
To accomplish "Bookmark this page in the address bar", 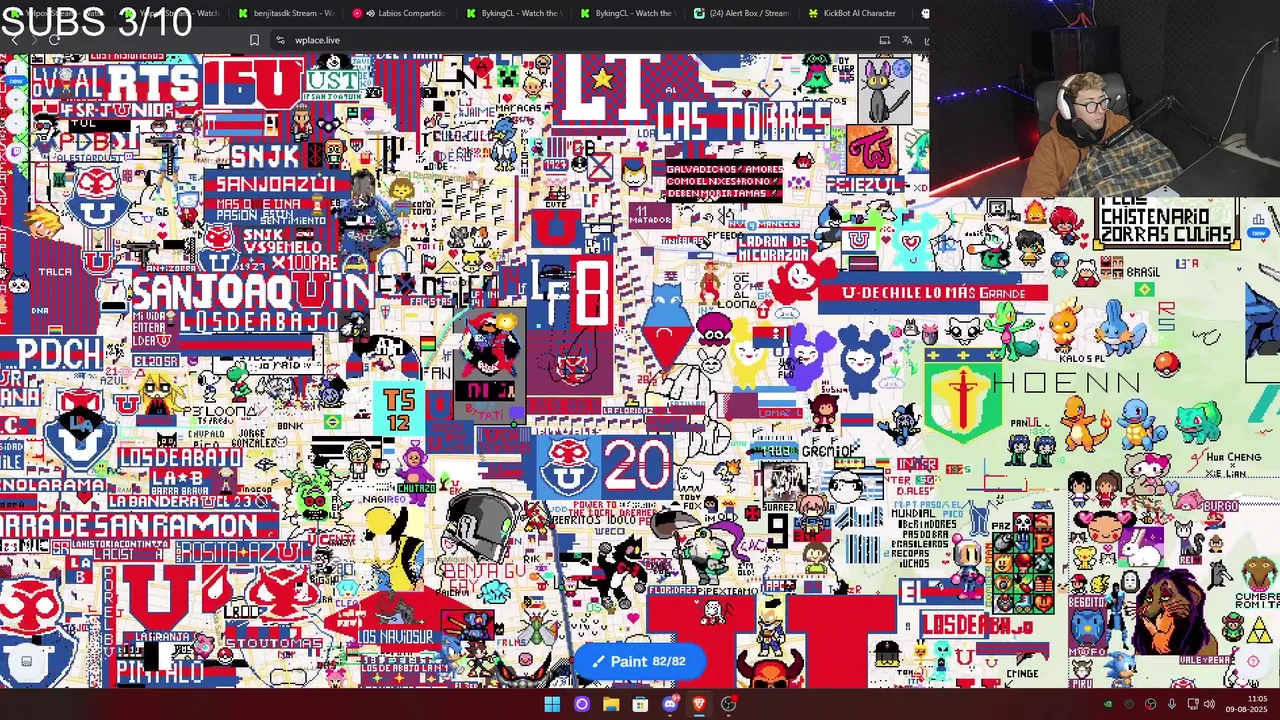I will click(254, 40).
